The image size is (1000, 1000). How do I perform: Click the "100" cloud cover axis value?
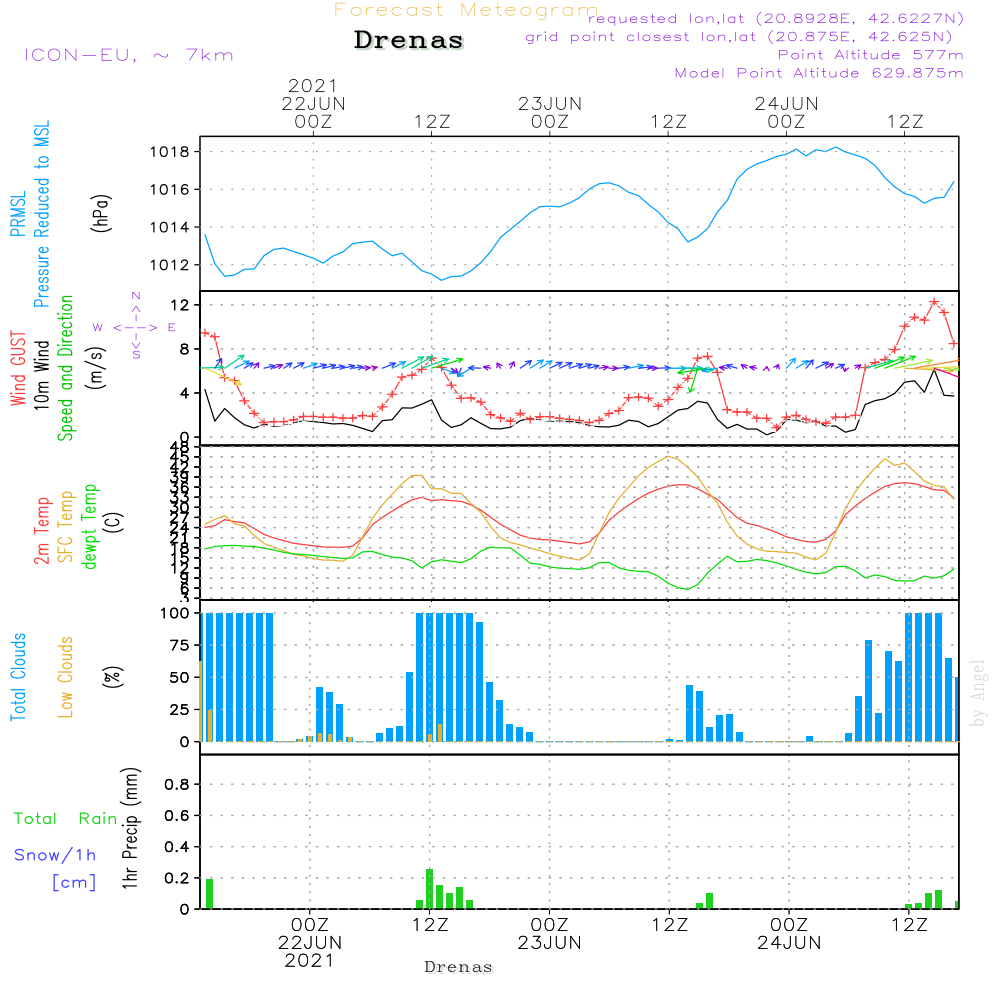pos(175,613)
